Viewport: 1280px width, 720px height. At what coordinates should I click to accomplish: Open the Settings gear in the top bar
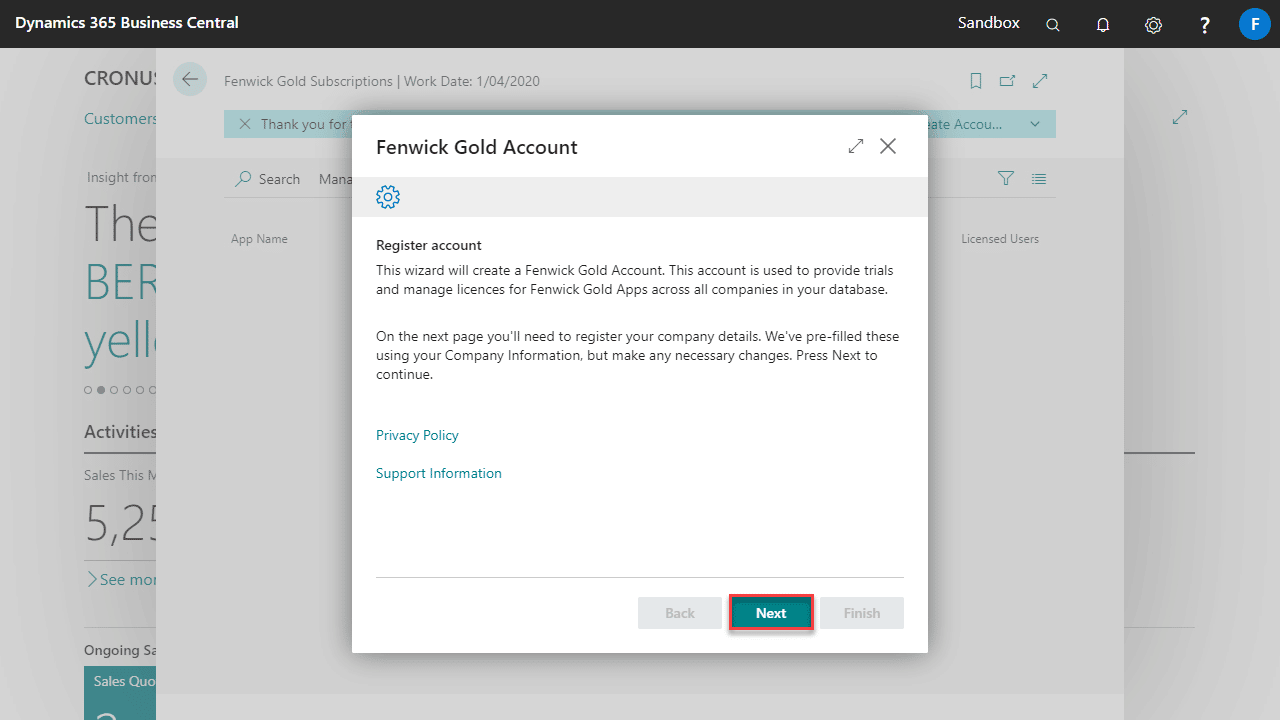point(1153,25)
